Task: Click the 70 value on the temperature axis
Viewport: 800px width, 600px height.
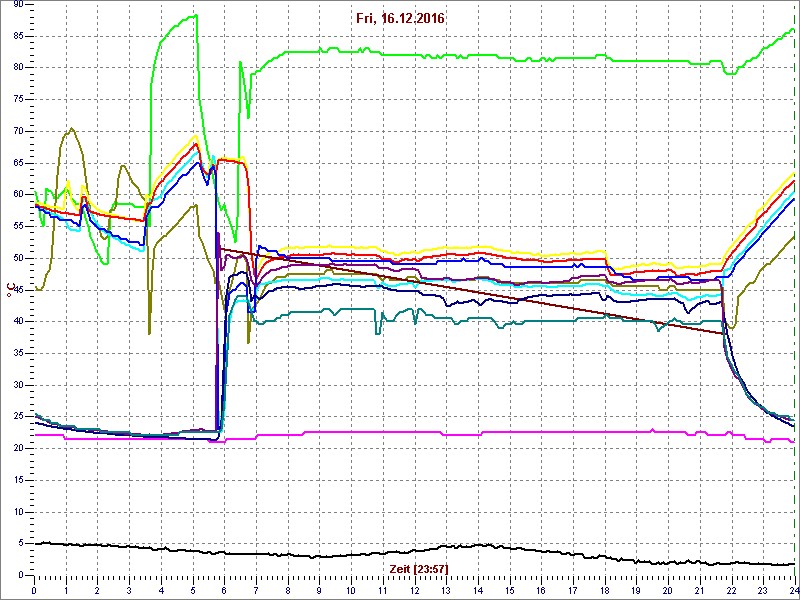Action: [19, 130]
